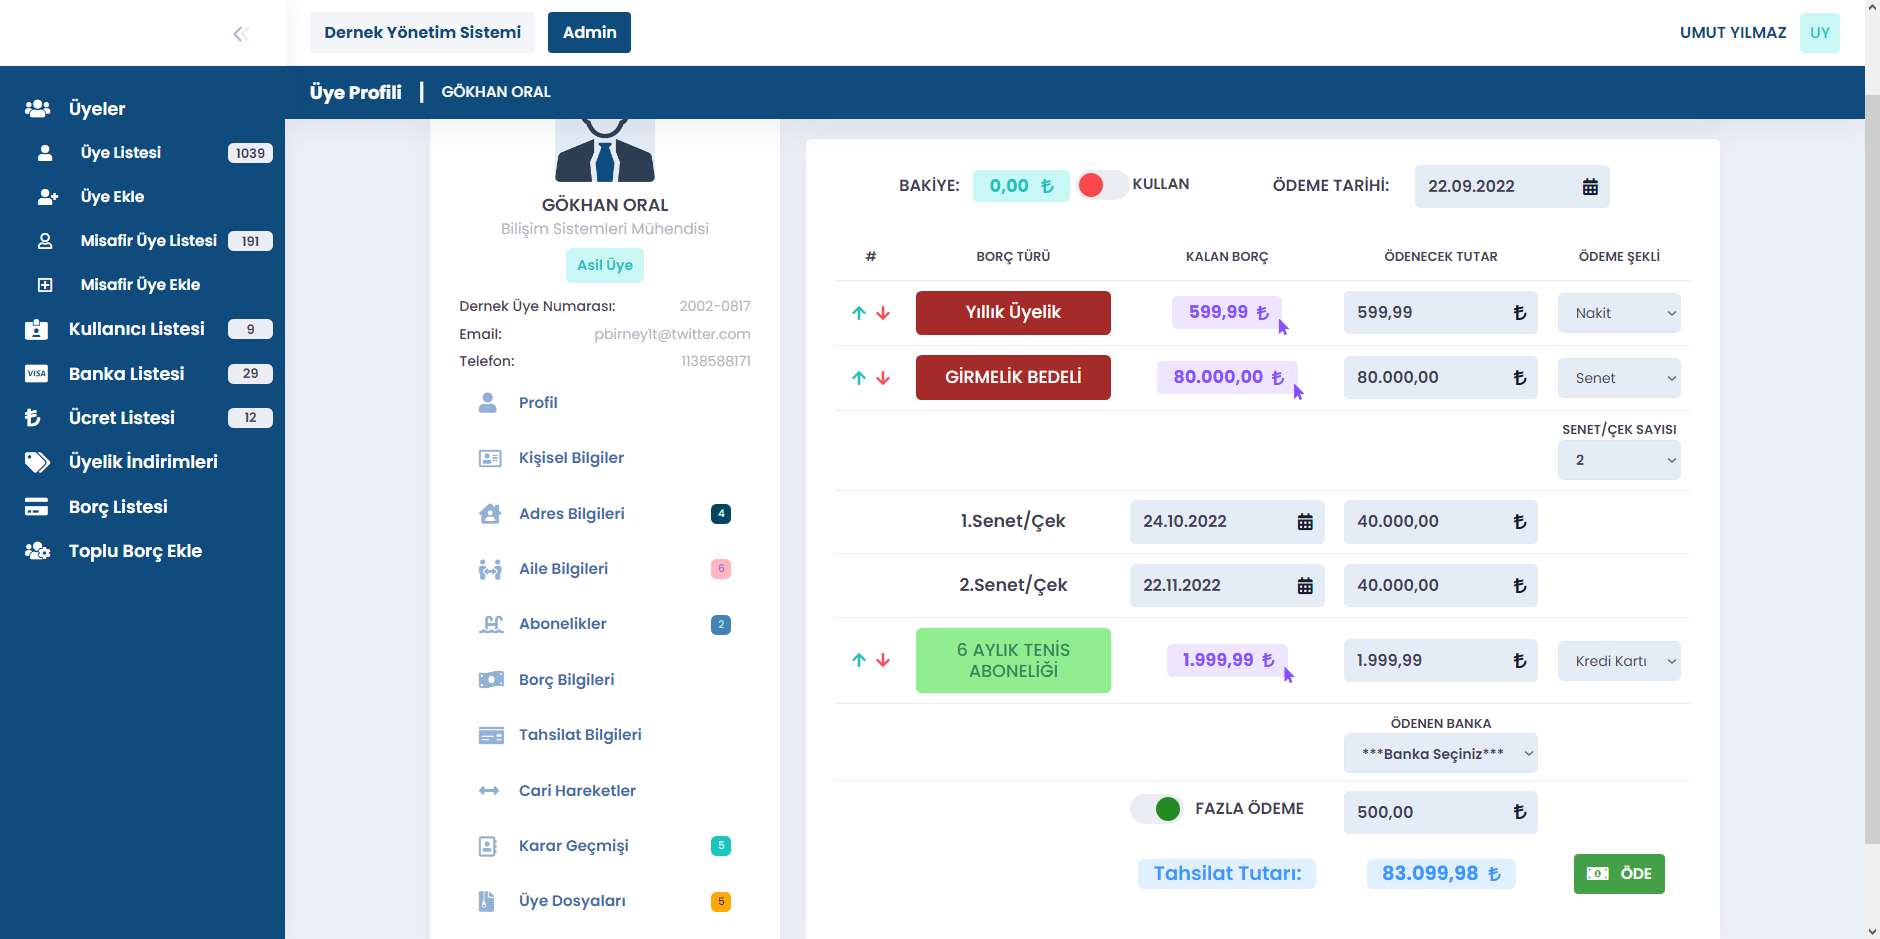
Task: Click the calendar icon in the Ödeme Tarihi field
Action: pyautogui.click(x=1590, y=187)
